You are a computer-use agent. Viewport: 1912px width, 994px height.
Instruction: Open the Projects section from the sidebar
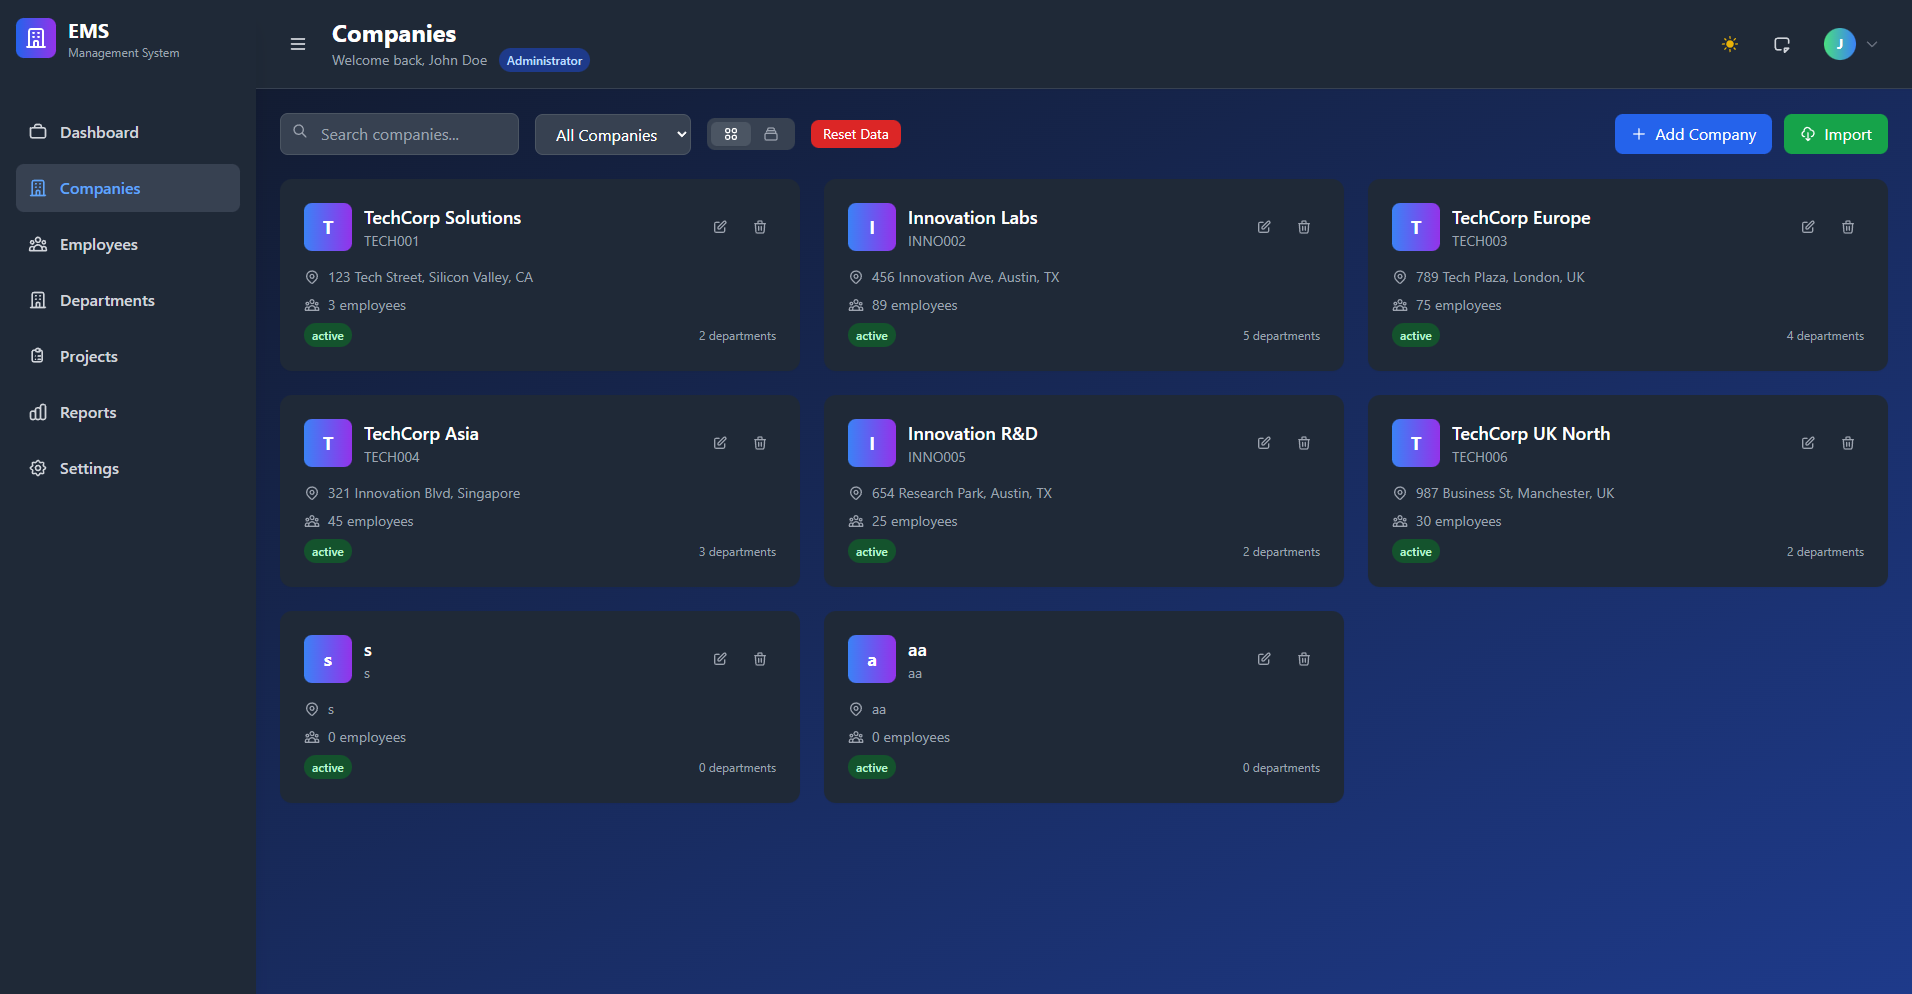[x=88, y=356]
